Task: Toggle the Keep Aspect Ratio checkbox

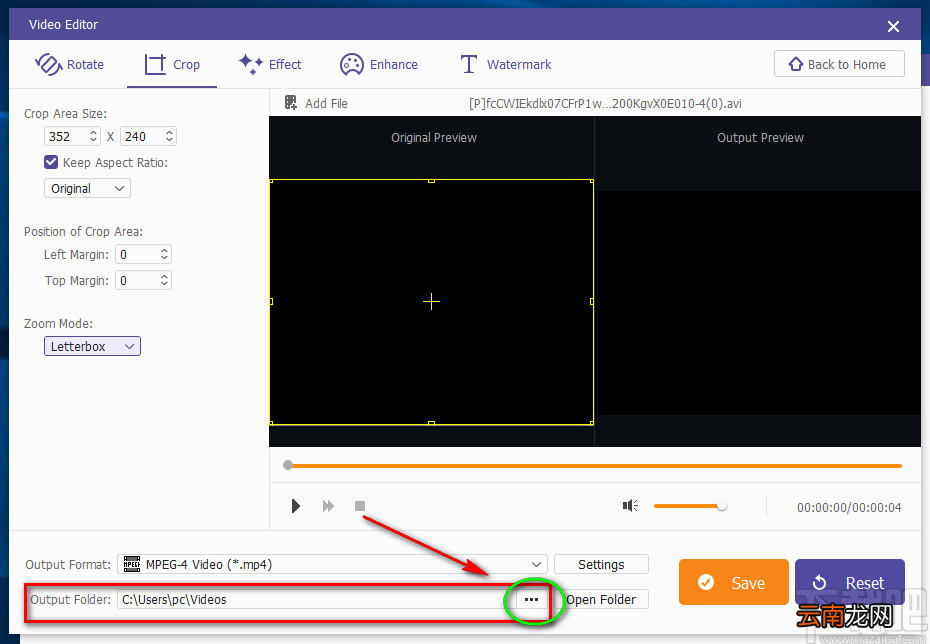Action: click(x=51, y=162)
